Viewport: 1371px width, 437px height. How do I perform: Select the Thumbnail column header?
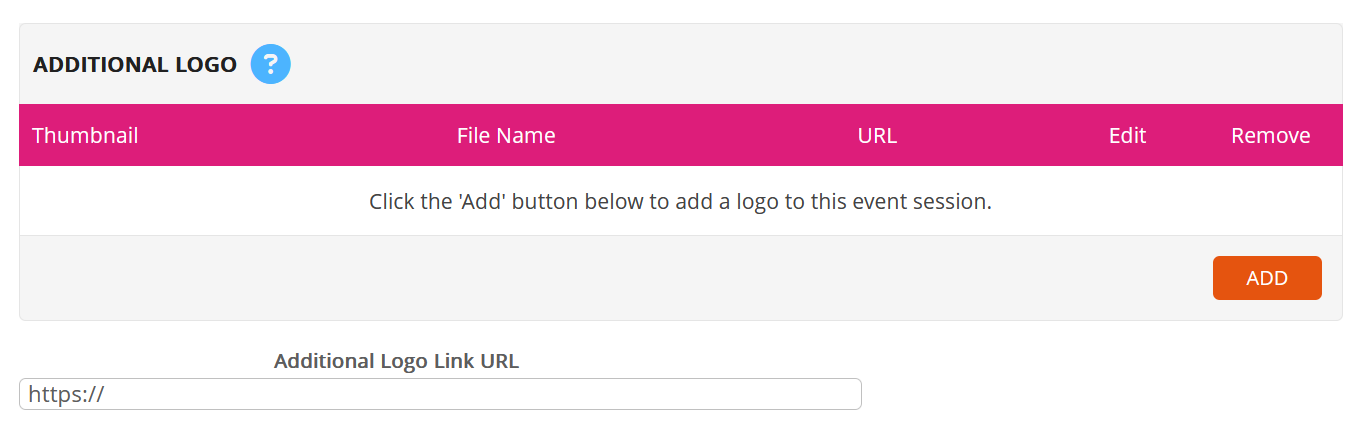(x=85, y=136)
